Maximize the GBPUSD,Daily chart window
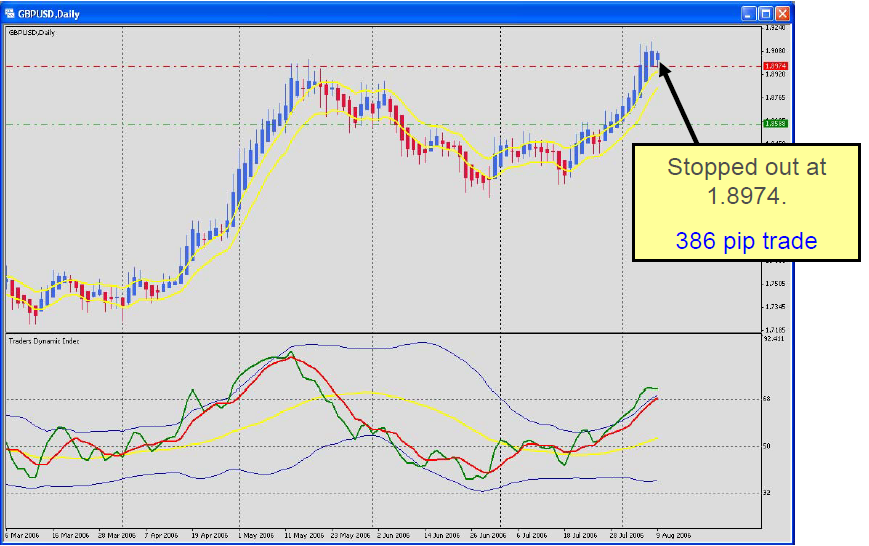 coord(766,13)
